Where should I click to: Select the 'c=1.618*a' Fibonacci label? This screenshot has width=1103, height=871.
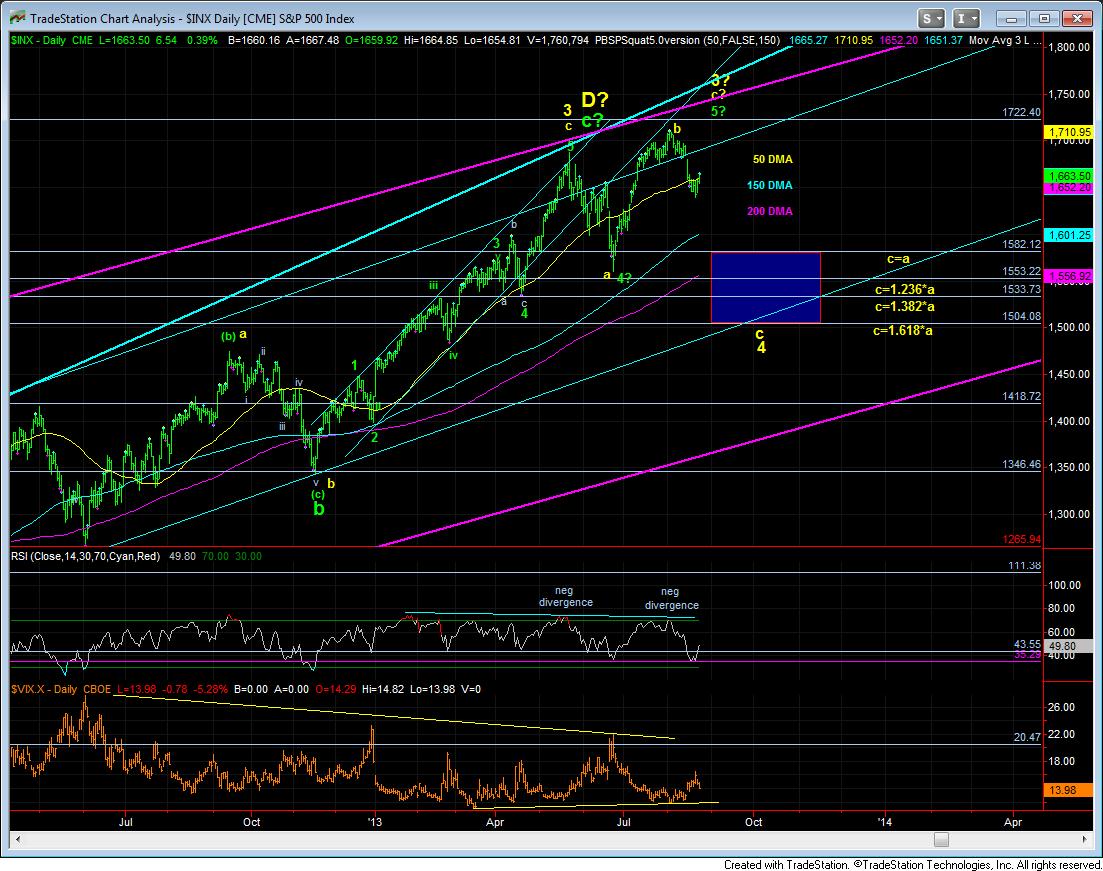[903, 330]
